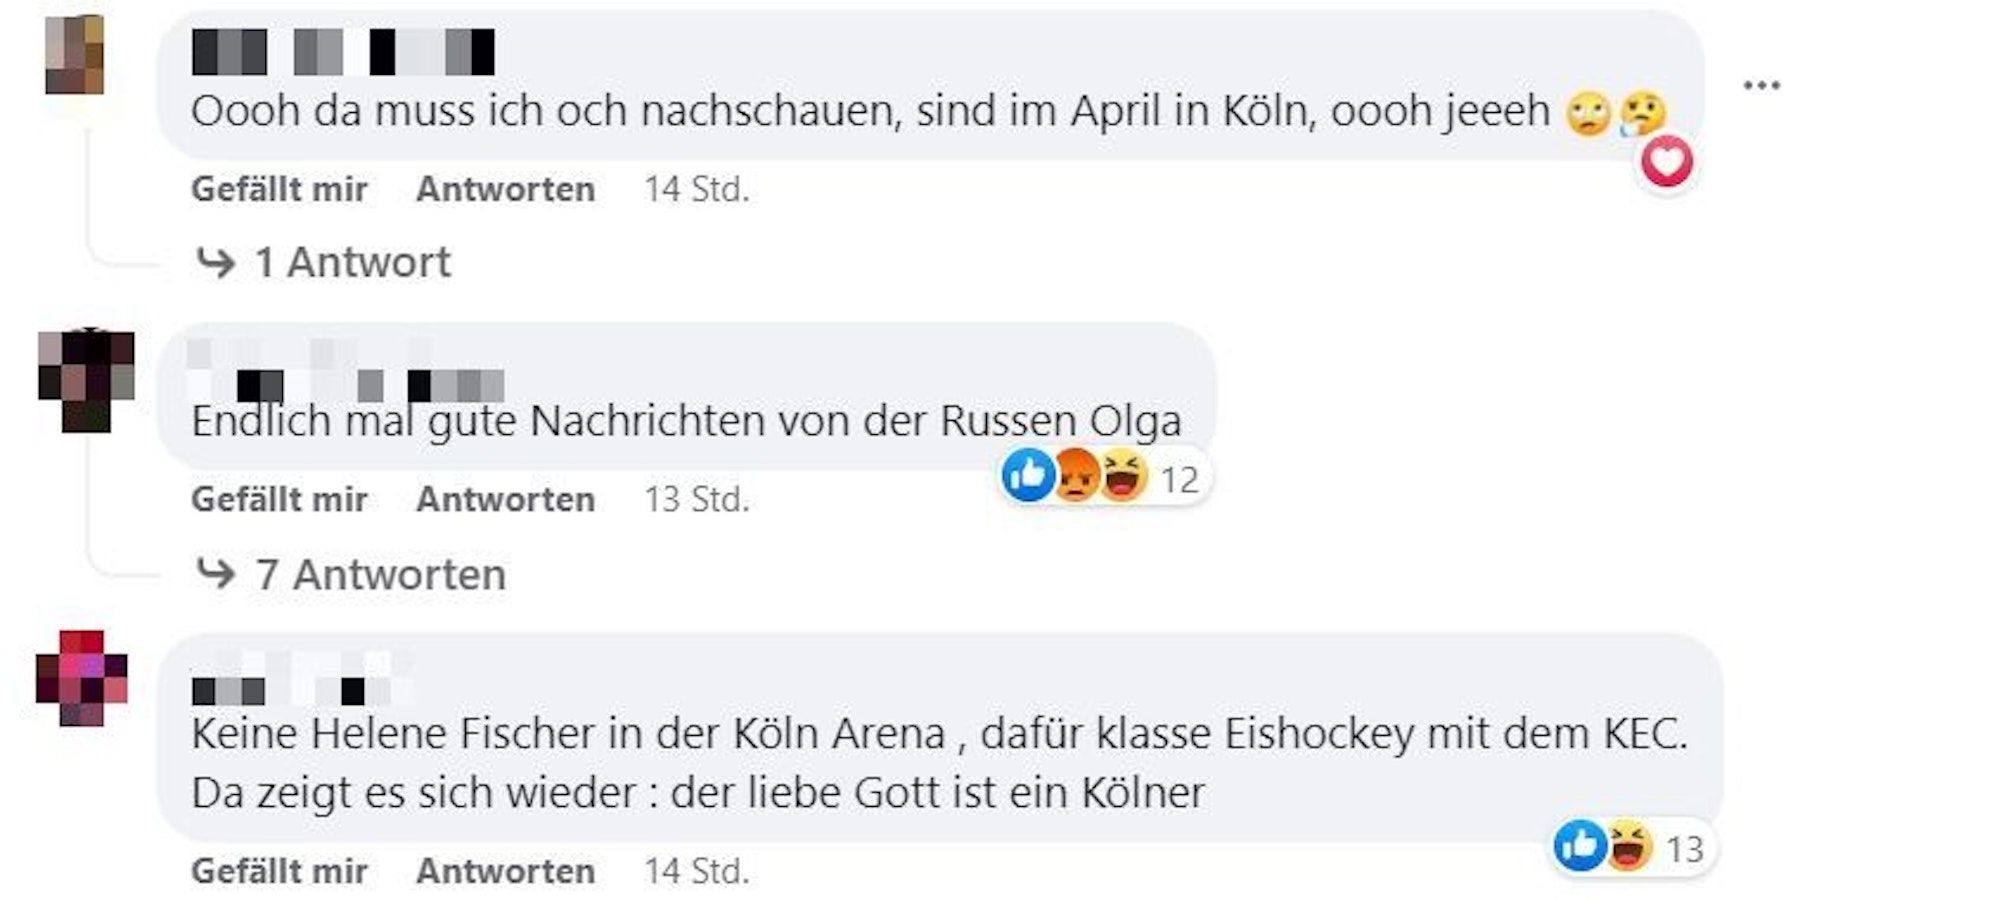Open the 14 Std. timestamp link
Screen dimensions: 1999x900
[697, 189]
